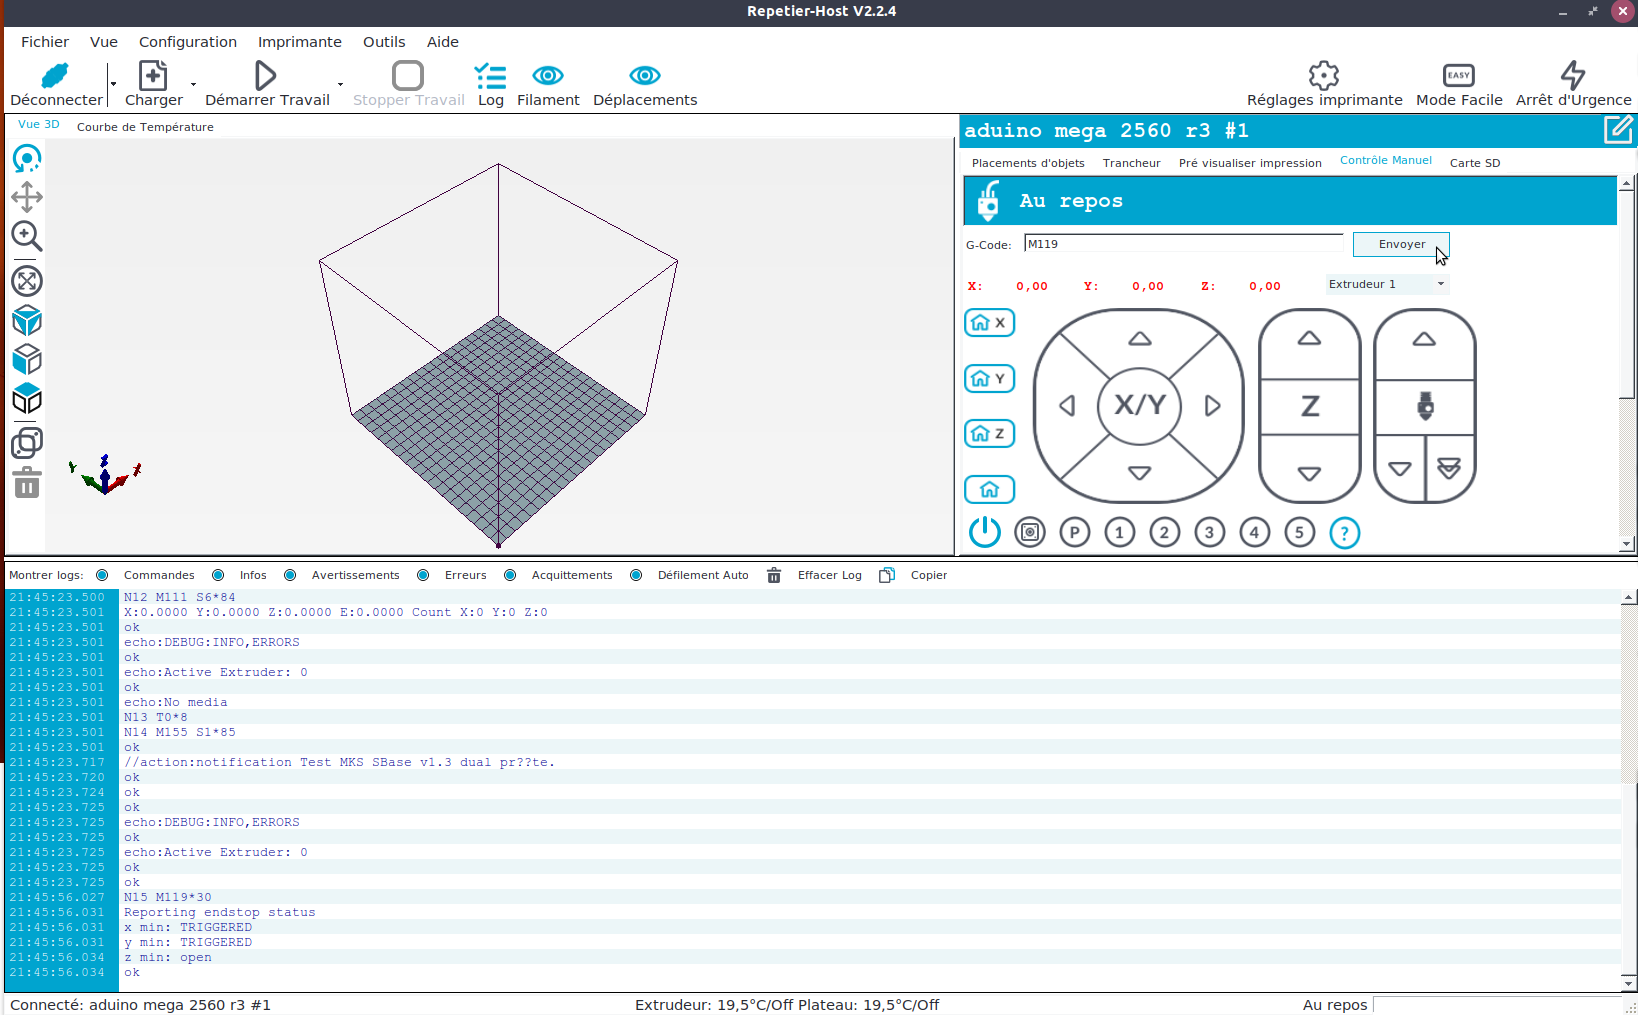Click the Home X axis button
This screenshot has width=1638, height=1015.
tap(989, 323)
